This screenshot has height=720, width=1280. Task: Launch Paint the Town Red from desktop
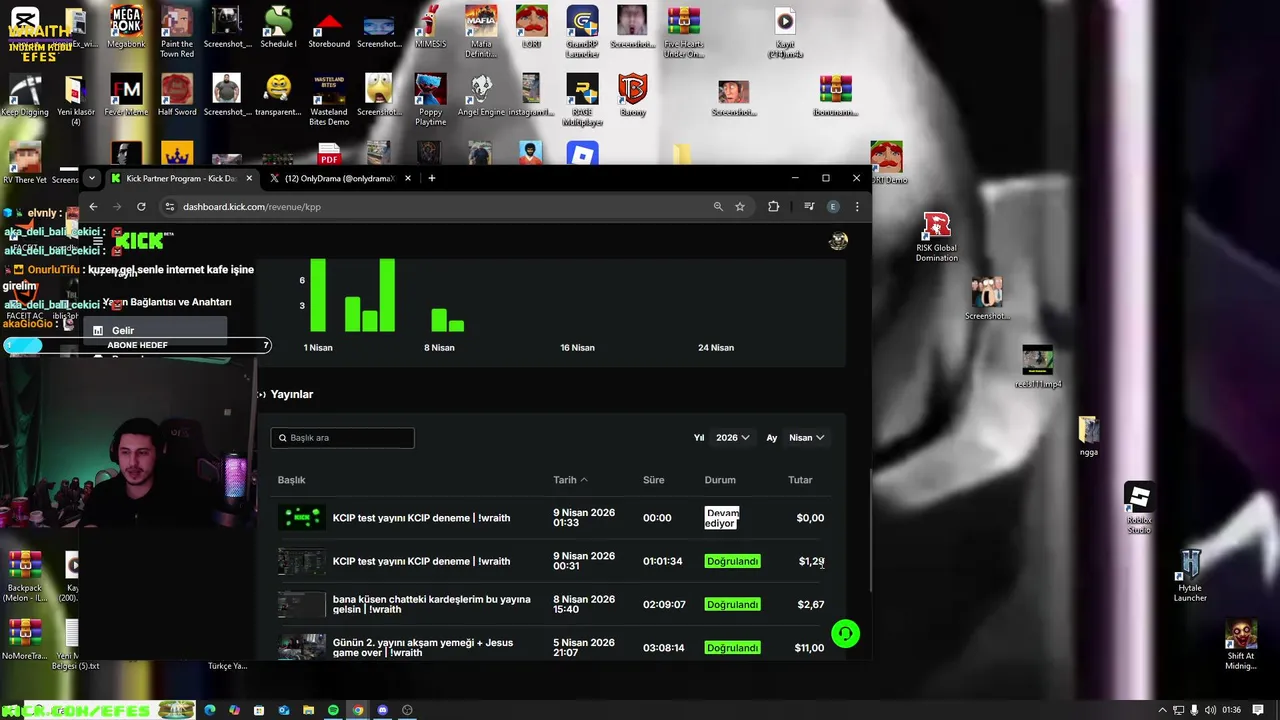177,31
